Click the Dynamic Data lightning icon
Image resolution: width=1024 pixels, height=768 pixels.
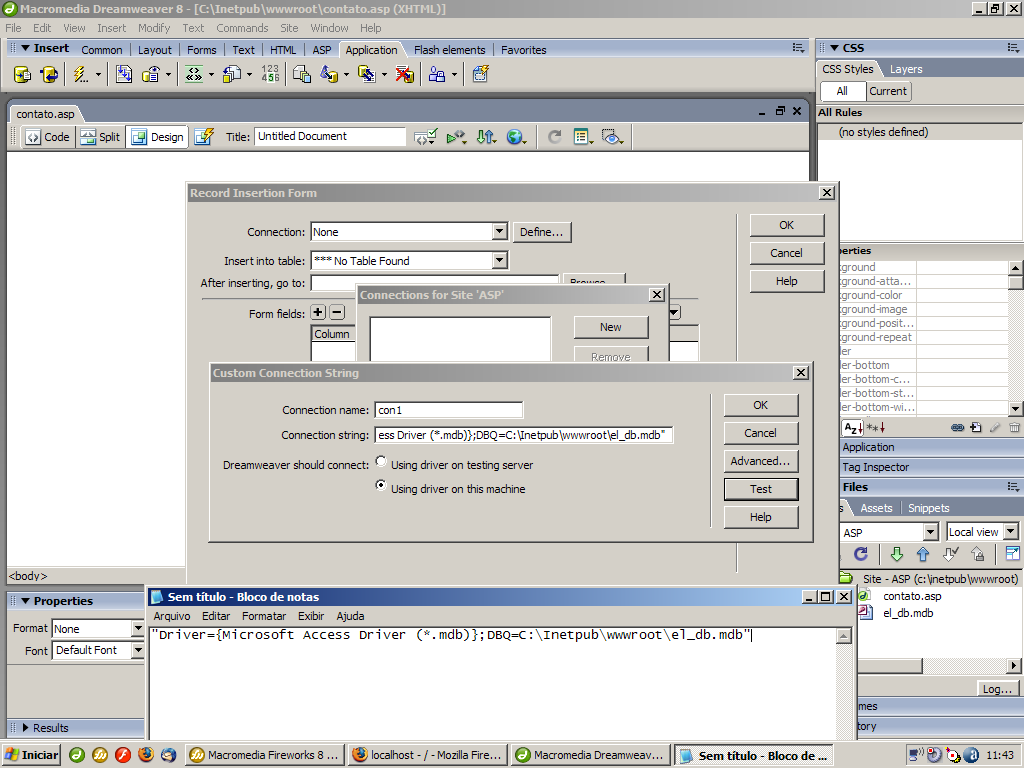[80, 74]
